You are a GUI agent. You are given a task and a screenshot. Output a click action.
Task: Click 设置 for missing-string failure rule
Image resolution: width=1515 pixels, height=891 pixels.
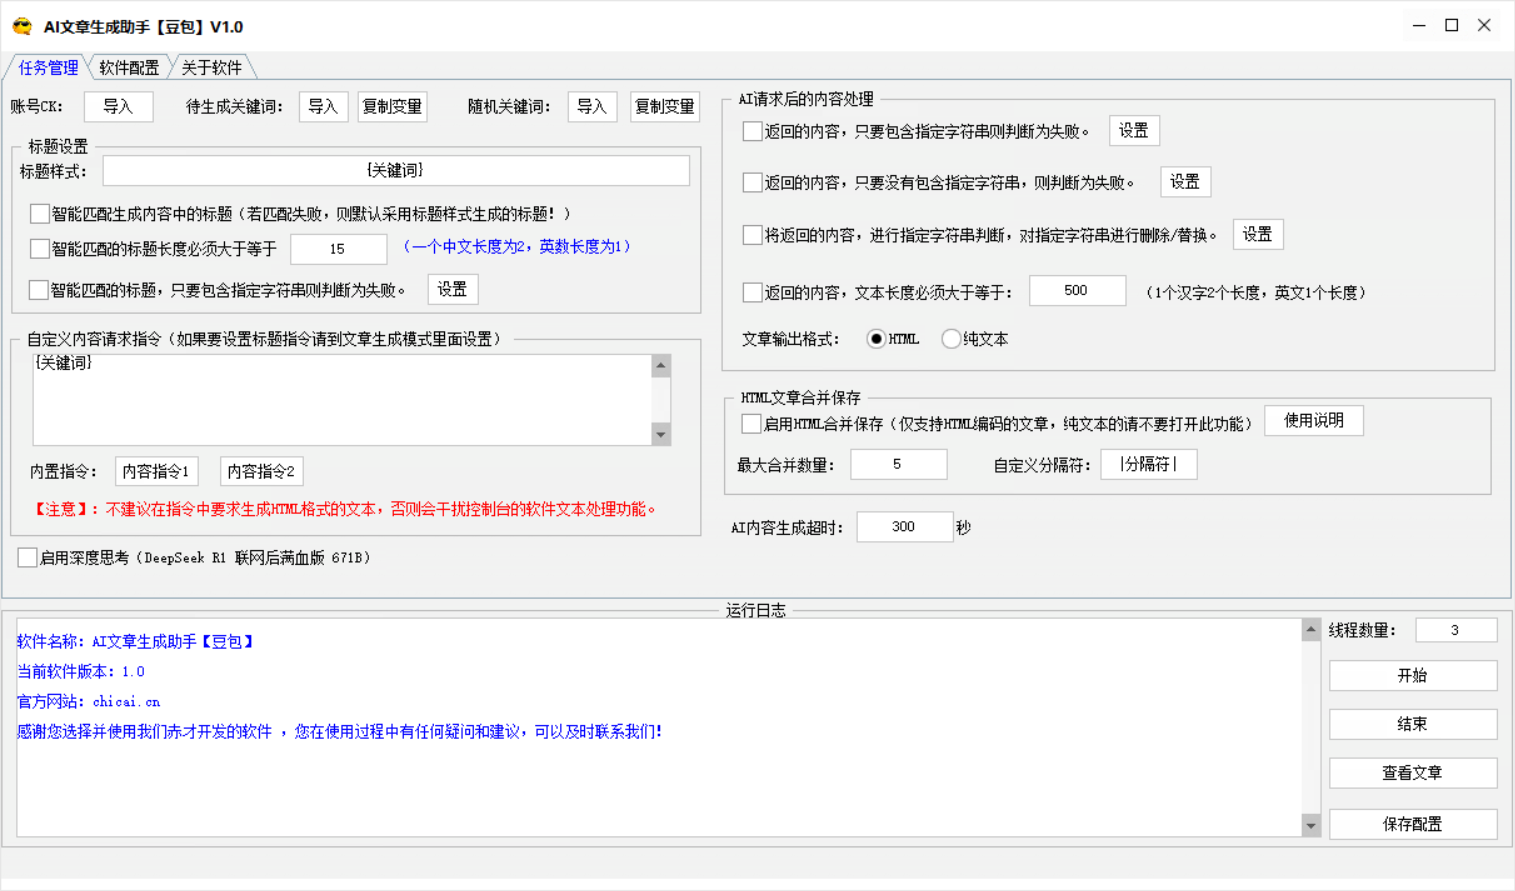pos(1186,182)
